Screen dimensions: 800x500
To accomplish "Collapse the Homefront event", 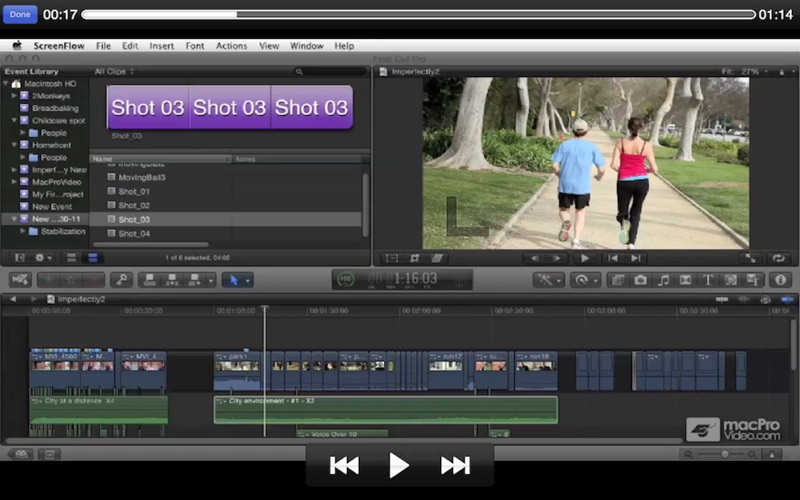I will [14, 145].
